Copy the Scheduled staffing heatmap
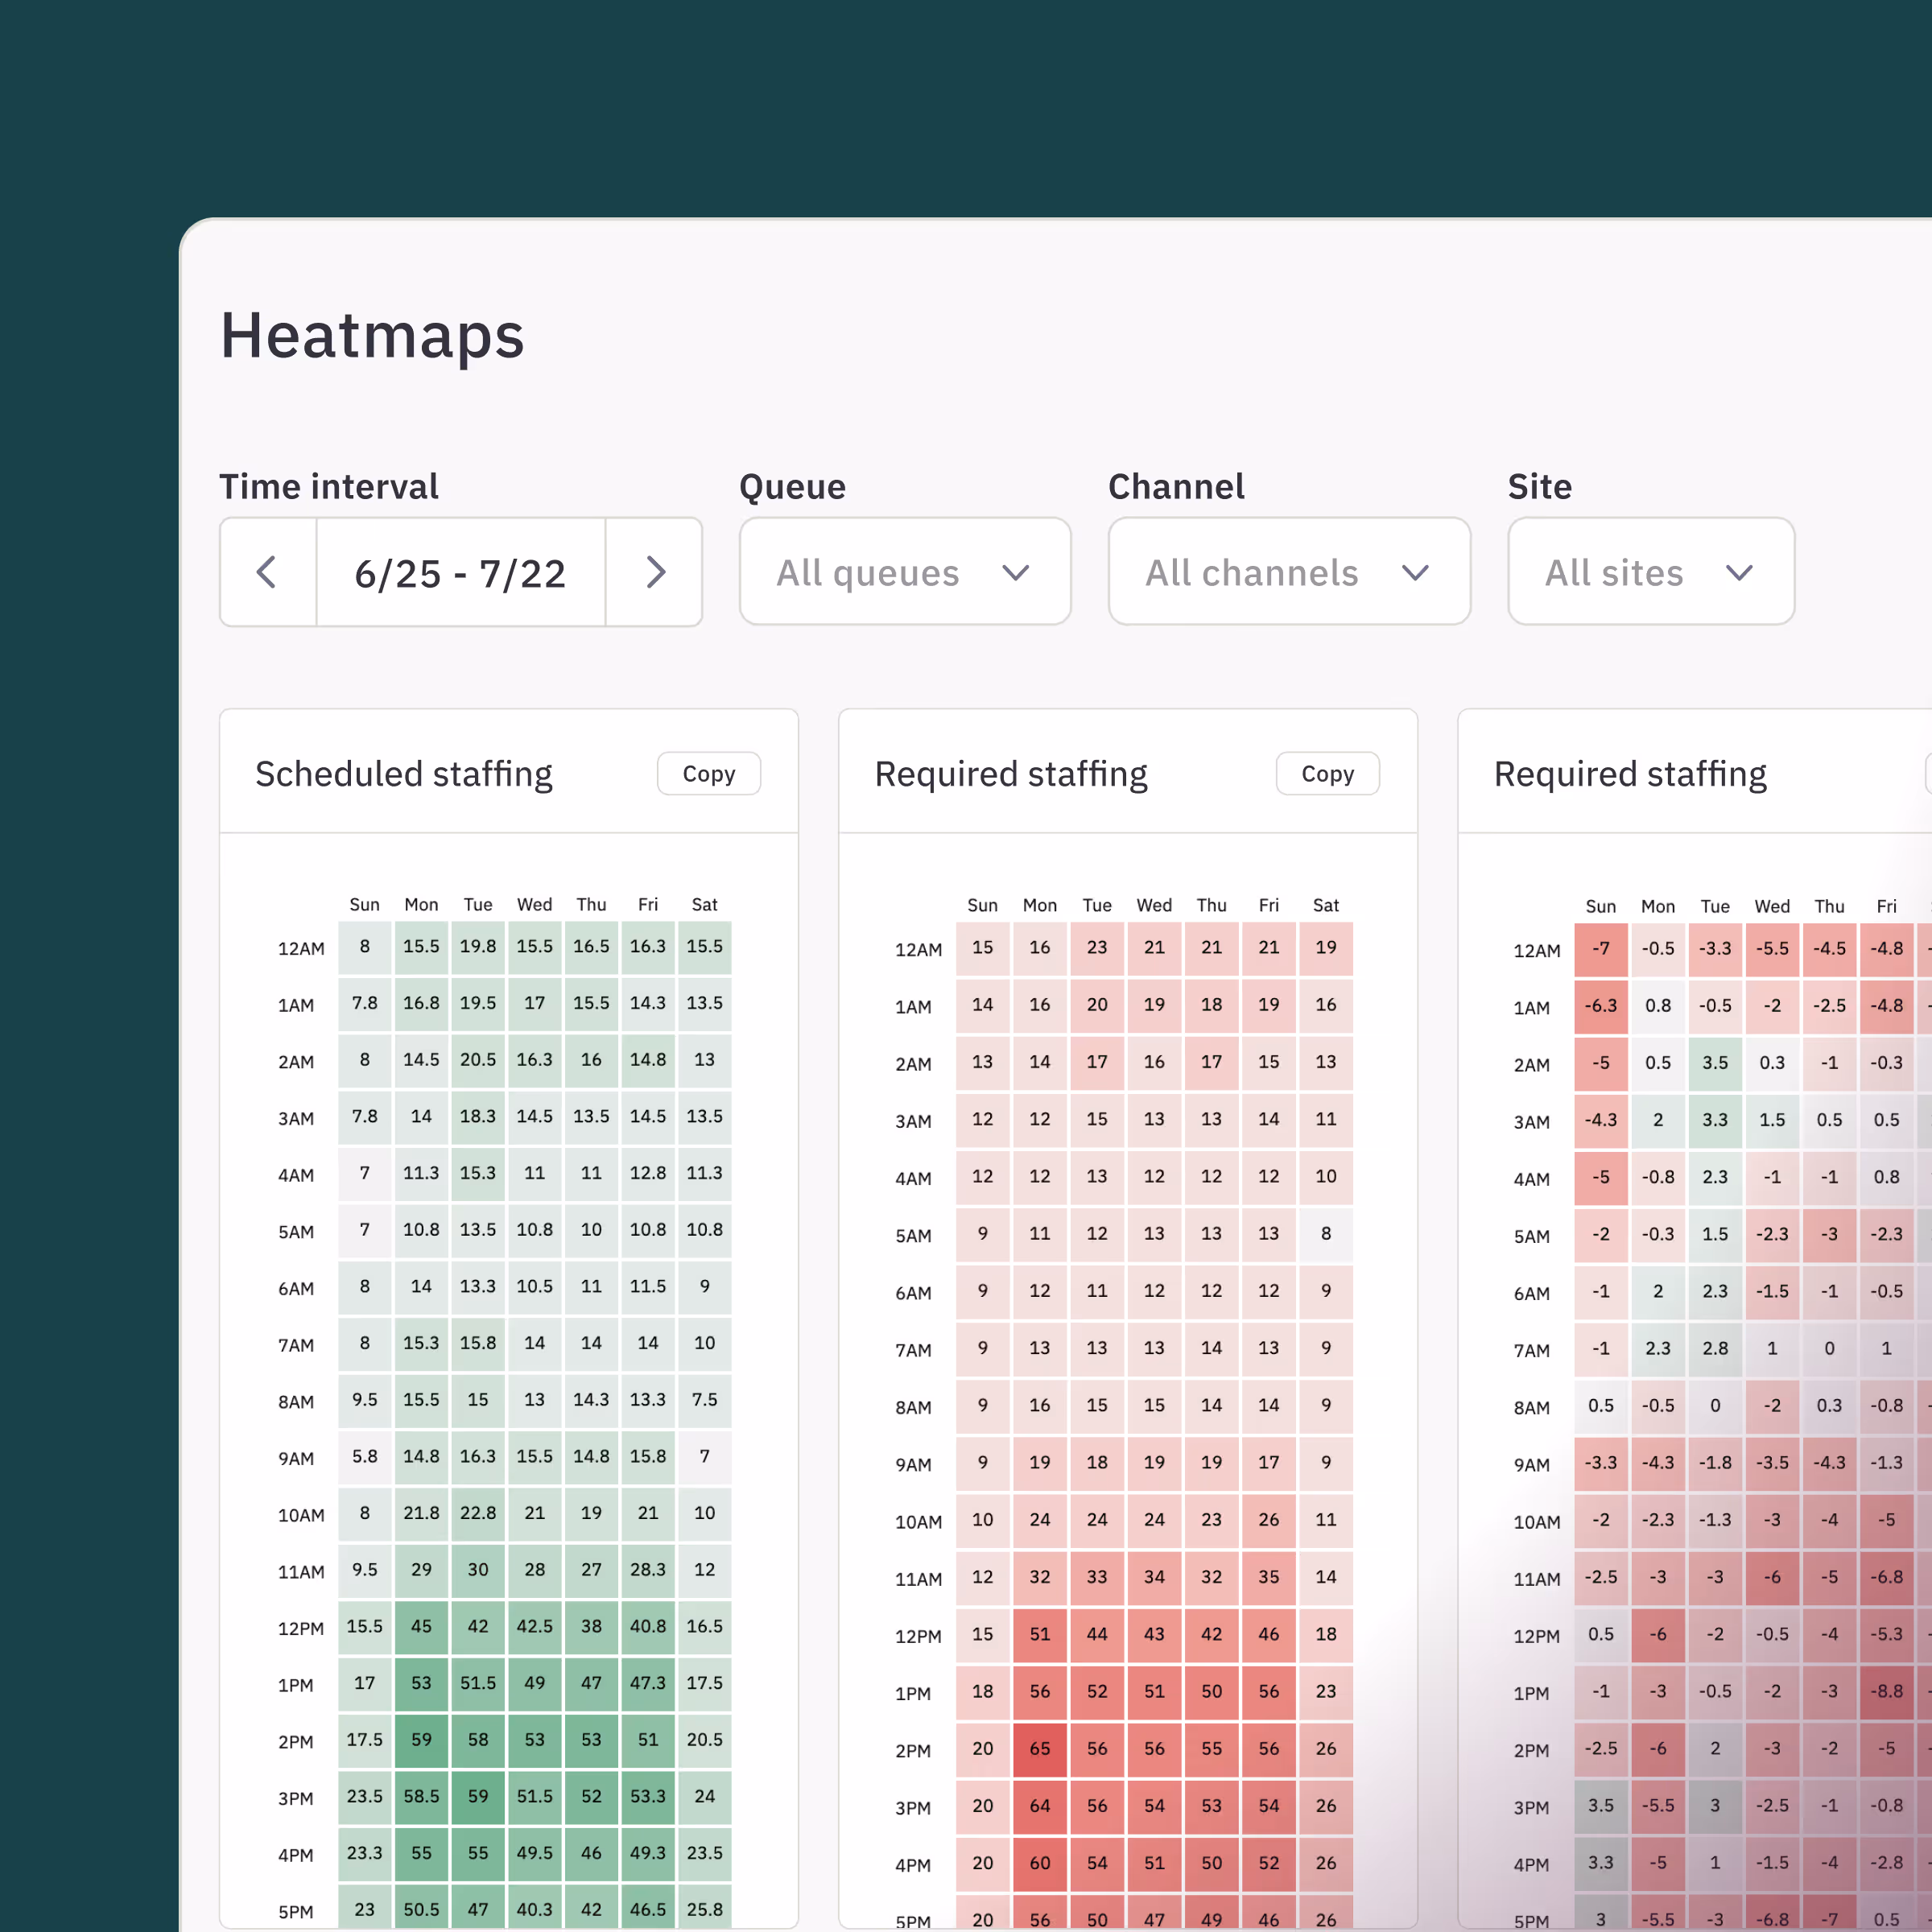 [708, 773]
